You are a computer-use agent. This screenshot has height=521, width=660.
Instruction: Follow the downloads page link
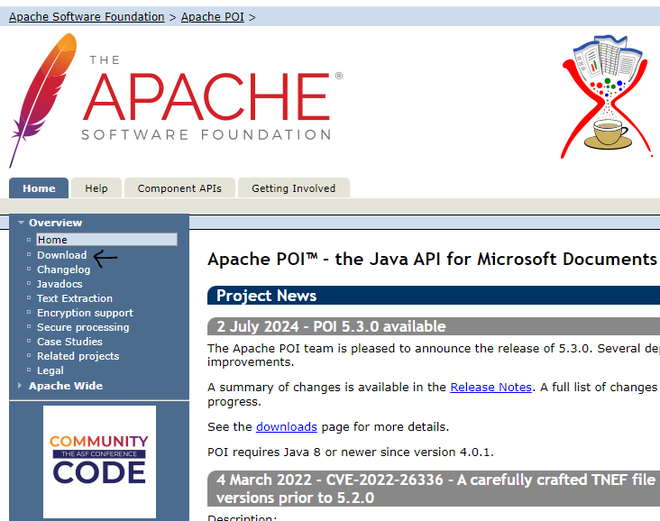click(287, 427)
